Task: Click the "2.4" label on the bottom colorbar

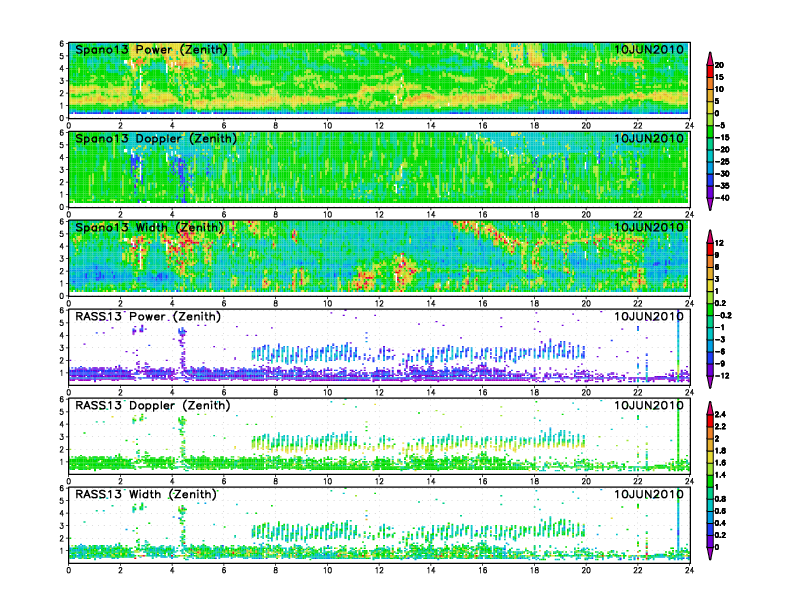Action: (x=721, y=415)
